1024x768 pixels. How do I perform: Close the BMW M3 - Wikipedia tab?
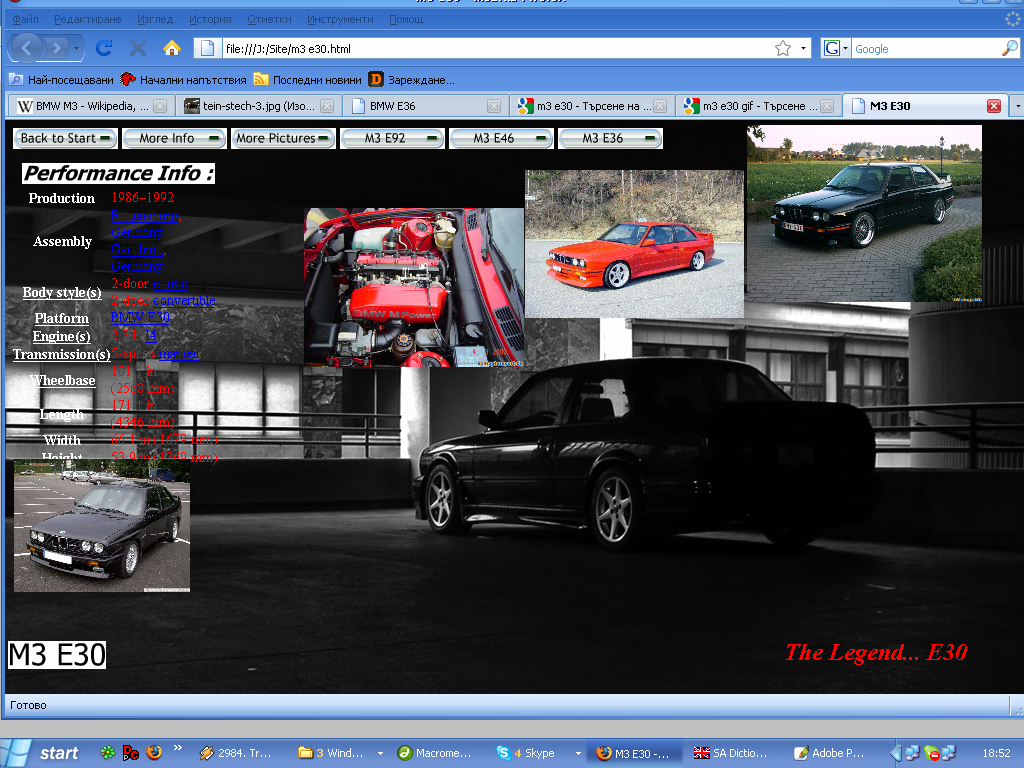160,106
